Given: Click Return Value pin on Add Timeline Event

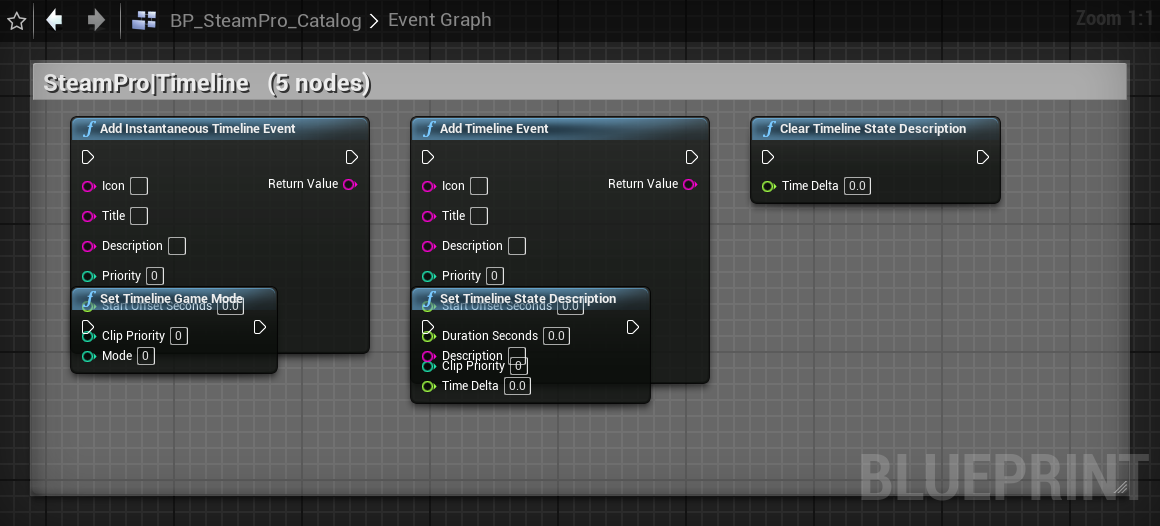Looking at the screenshot, I should tap(690, 184).
